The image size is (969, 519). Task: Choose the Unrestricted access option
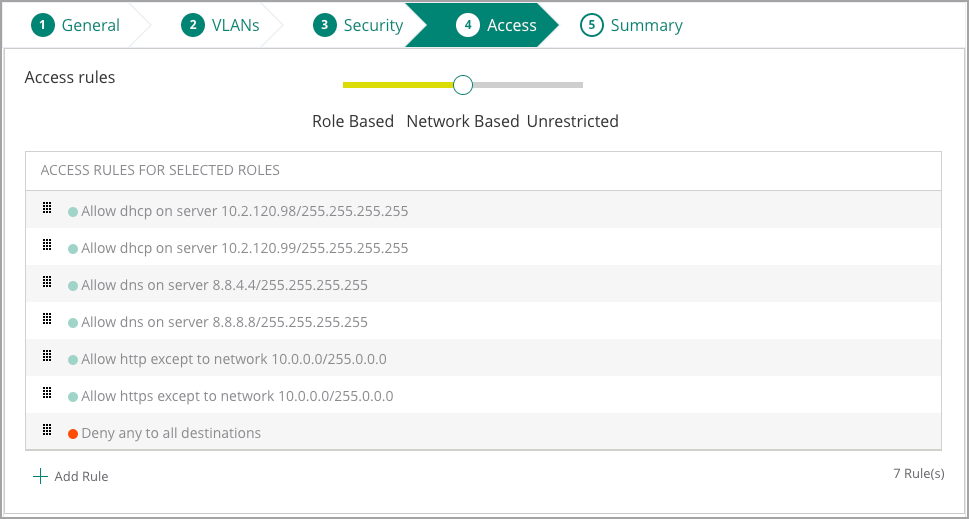click(572, 121)
